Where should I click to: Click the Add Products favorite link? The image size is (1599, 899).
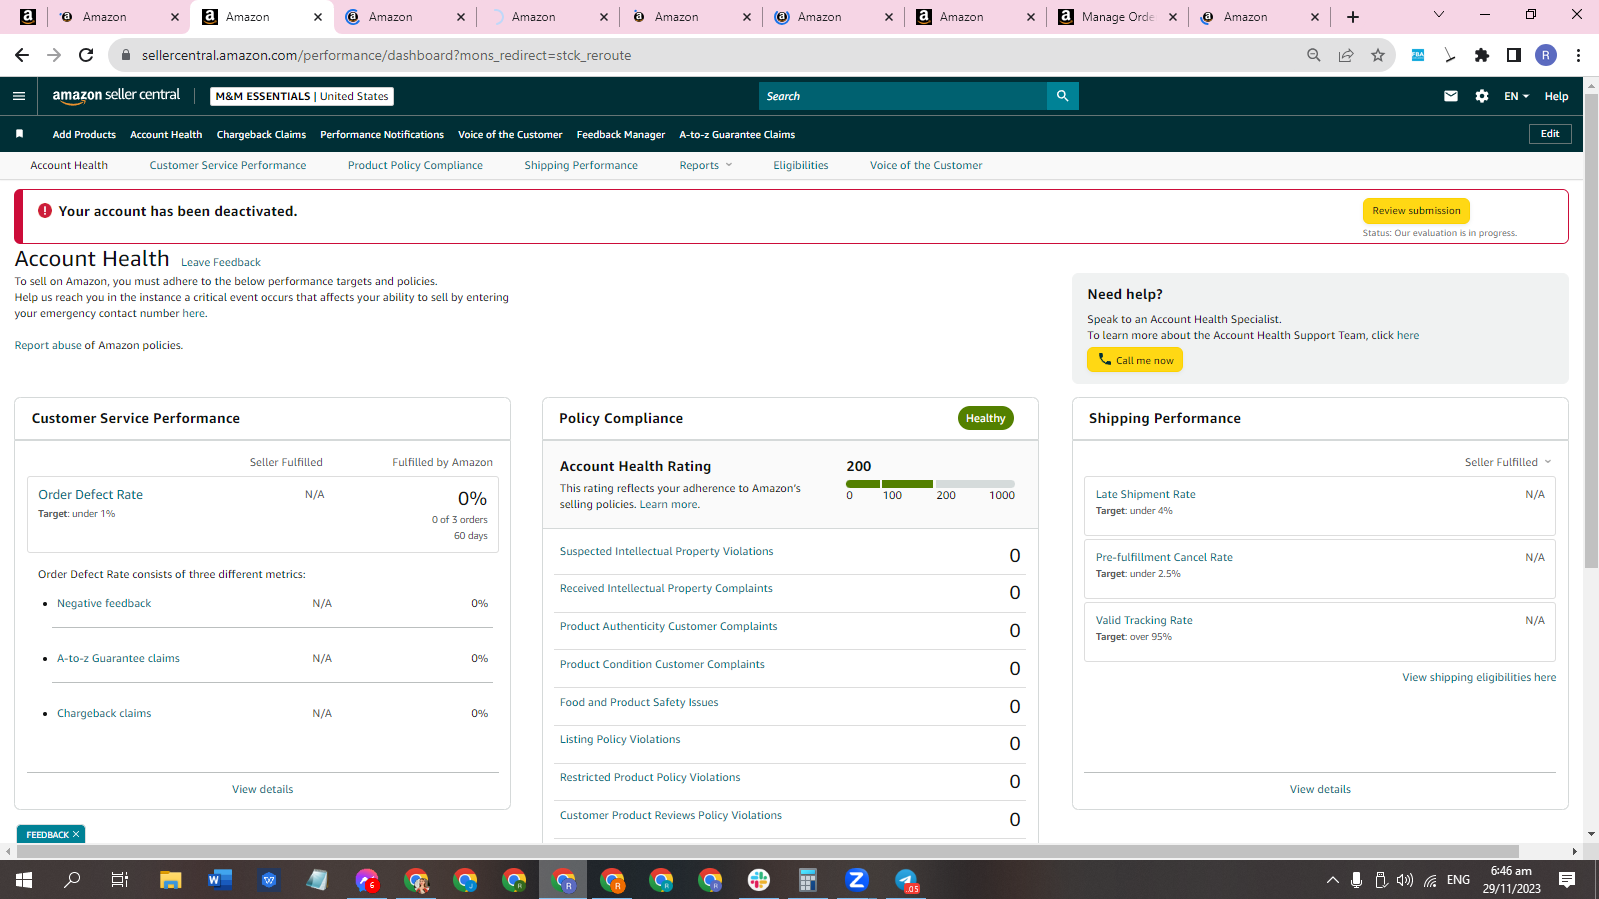coord(84,134)
